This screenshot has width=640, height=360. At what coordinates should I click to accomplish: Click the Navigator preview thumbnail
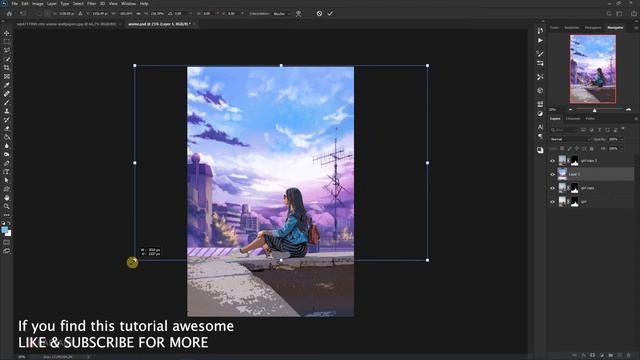[593, 69]
